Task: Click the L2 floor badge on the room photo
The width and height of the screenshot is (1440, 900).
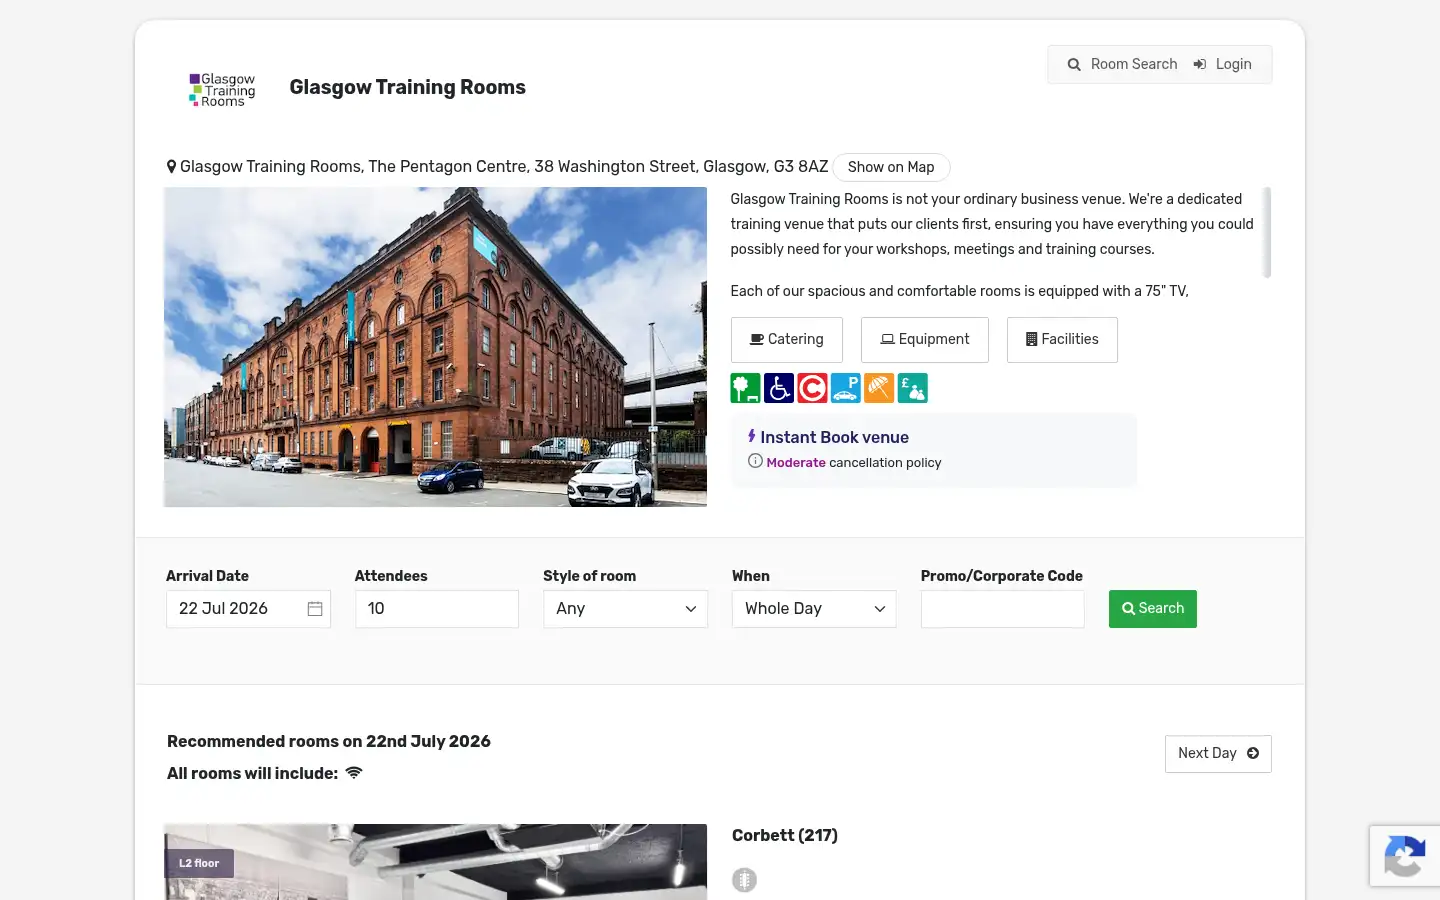Action: (199, 863)
